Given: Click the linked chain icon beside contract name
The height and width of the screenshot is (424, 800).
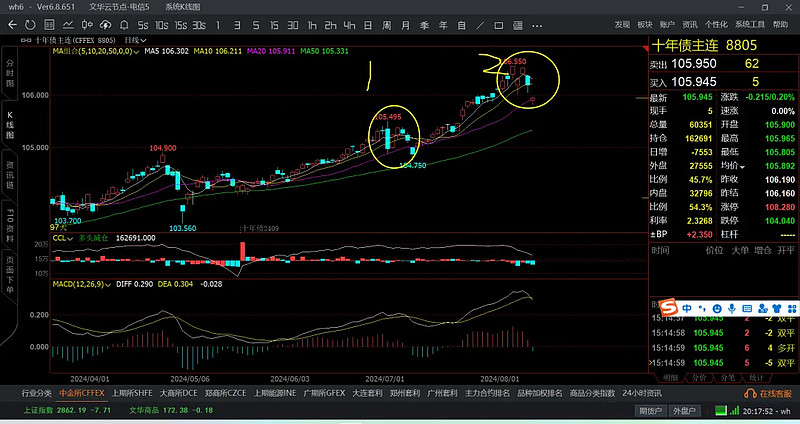Looking at the screenshot, I should (26, 40).
